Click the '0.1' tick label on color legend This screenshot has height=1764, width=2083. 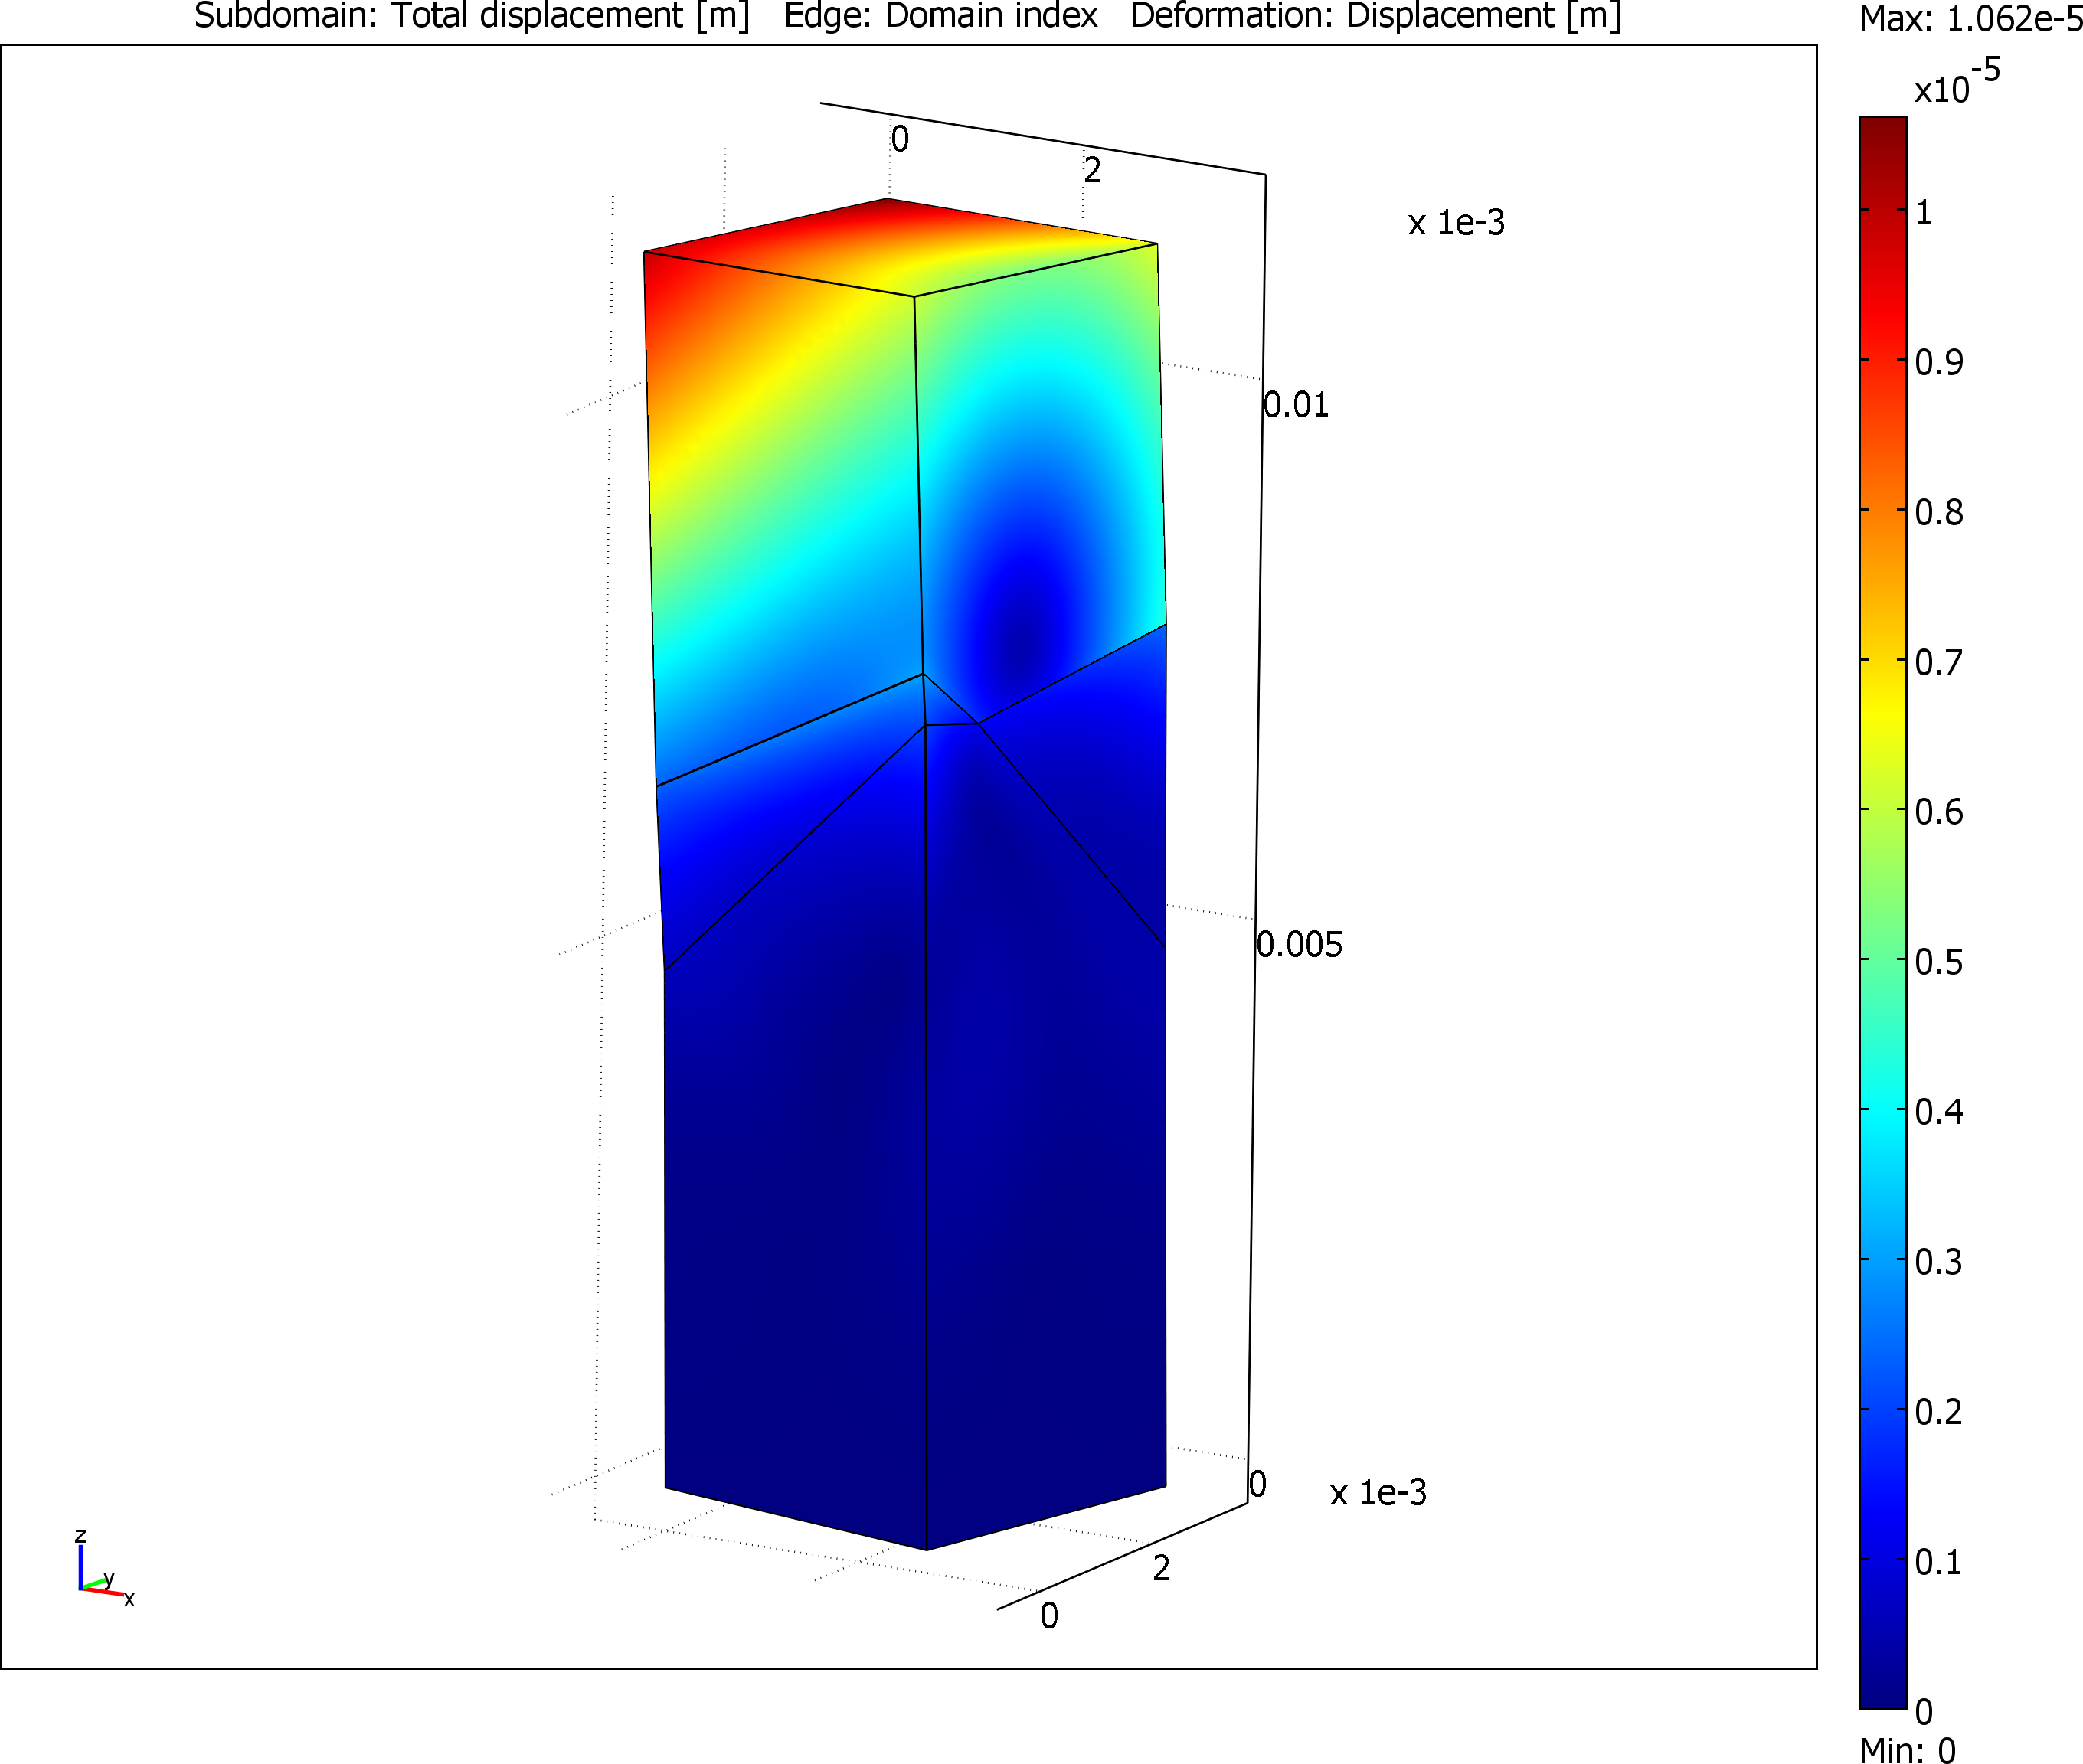1938,1561
